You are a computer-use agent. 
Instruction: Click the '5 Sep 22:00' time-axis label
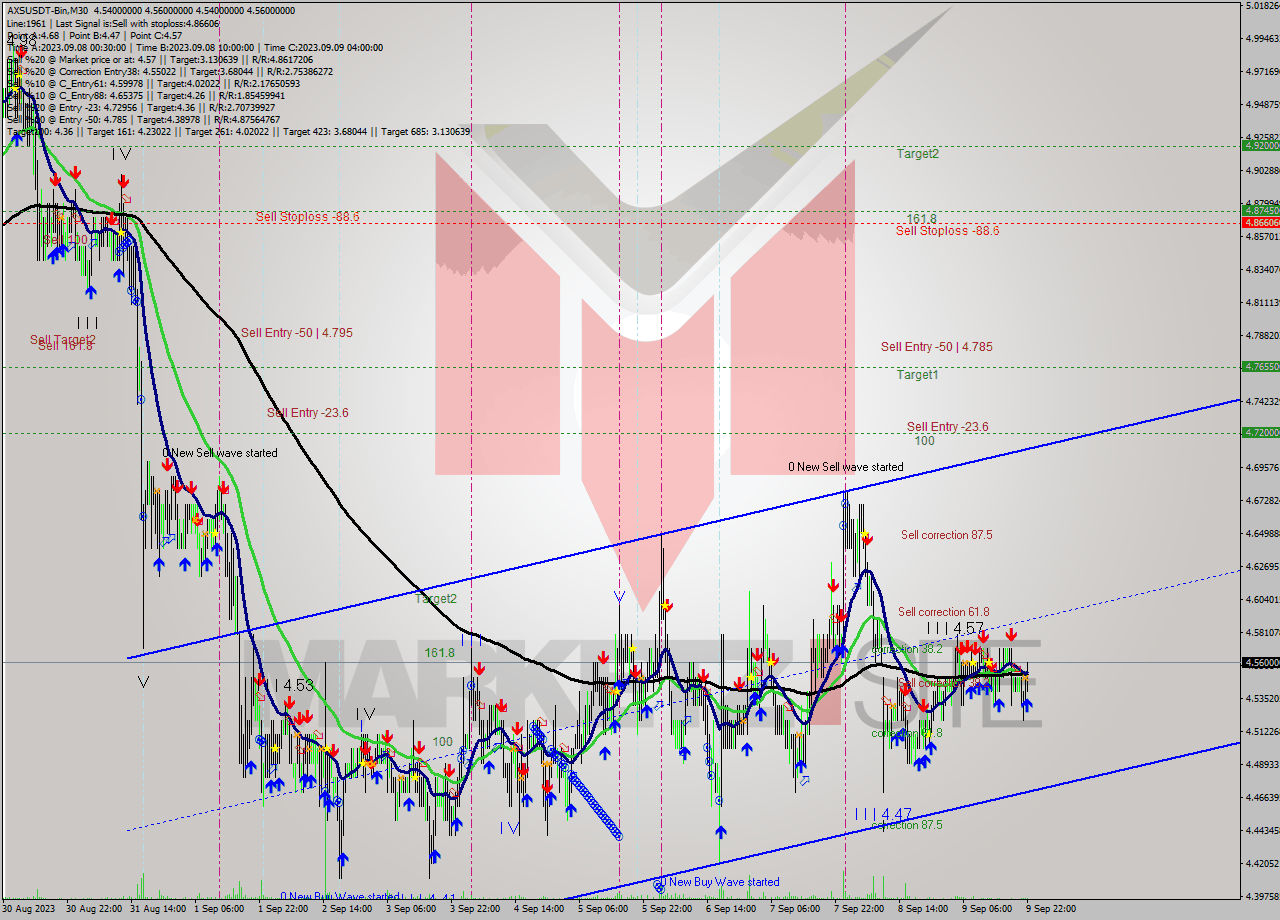tap(666, 909)
